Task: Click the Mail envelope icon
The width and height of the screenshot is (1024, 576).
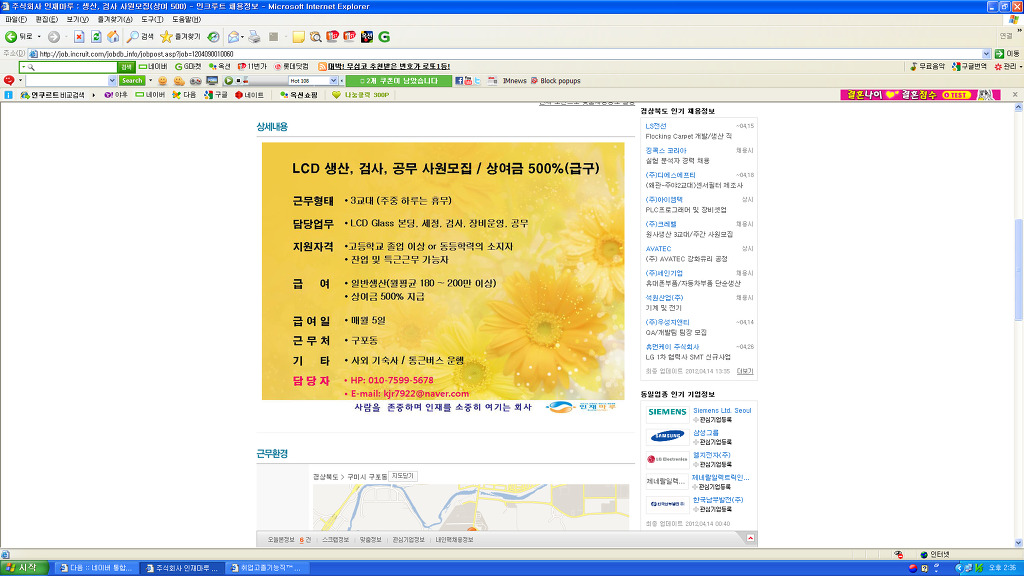Action: [x=233, y=37]
